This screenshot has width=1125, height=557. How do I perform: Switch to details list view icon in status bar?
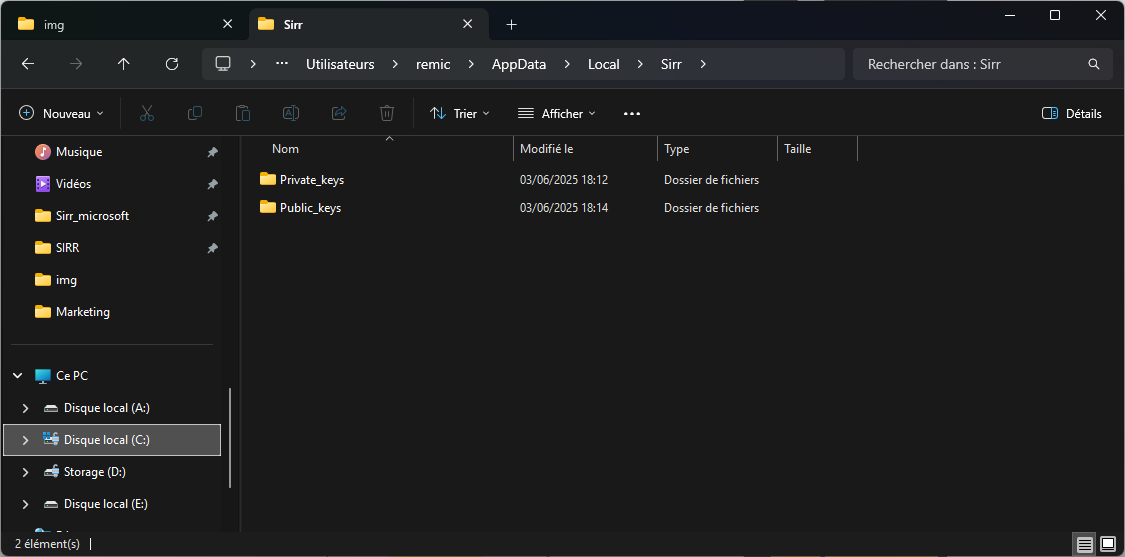1085,543
